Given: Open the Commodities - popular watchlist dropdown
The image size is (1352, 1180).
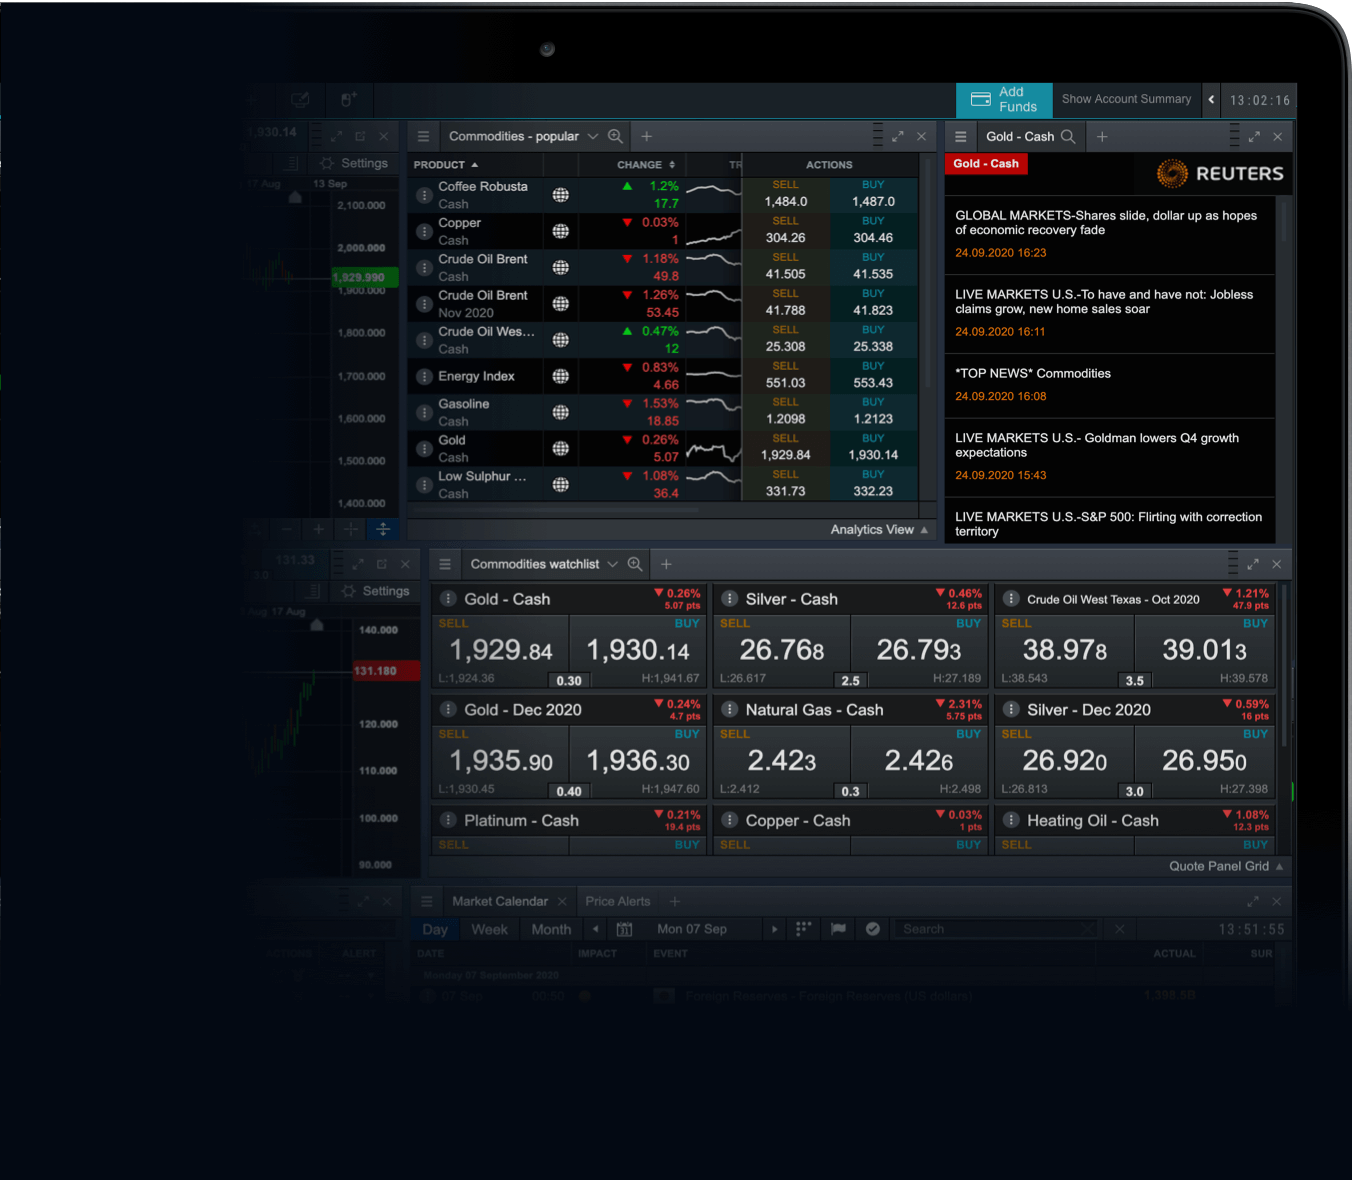Looking at the screenshot, I should point(593,135).
